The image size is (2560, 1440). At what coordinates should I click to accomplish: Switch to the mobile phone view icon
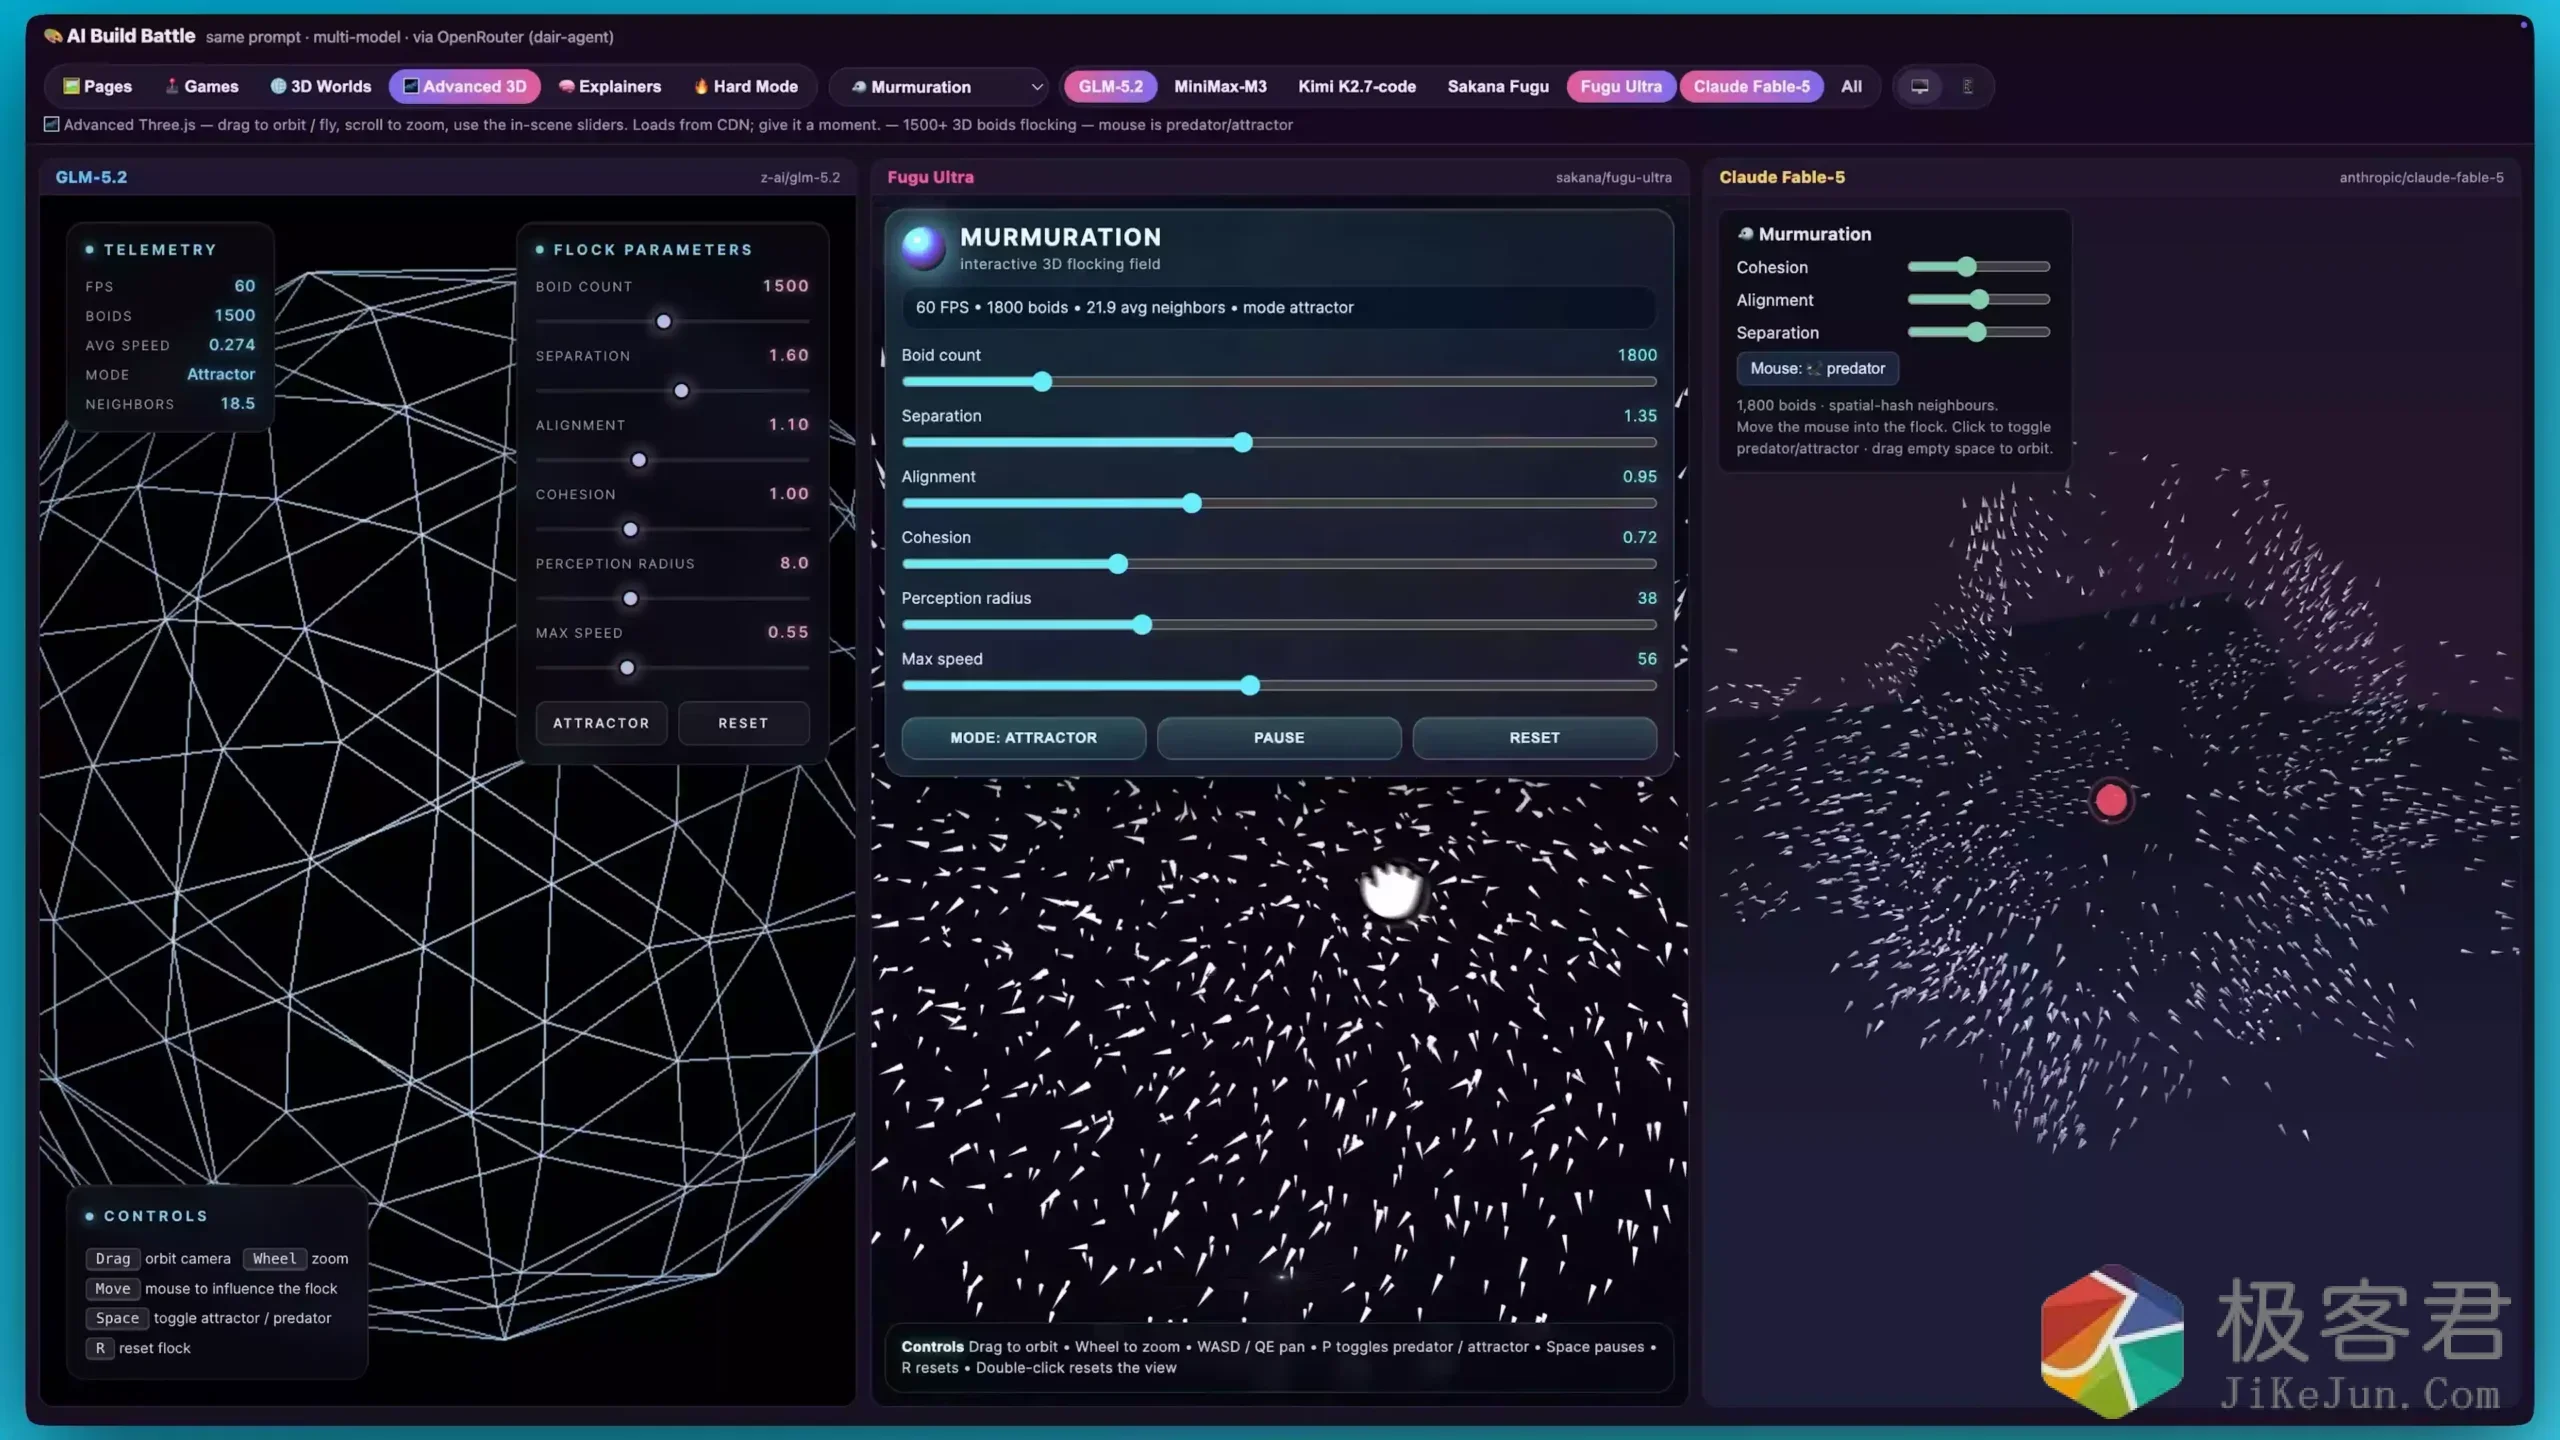pos(1967,86)
